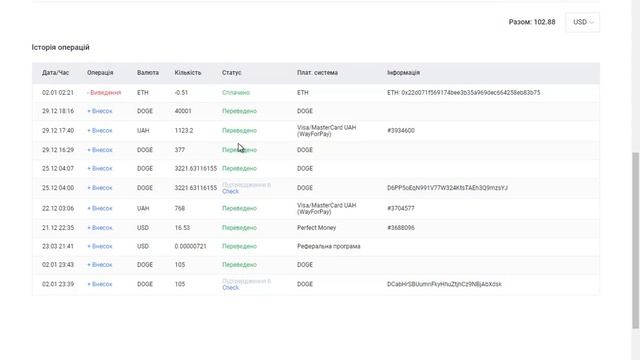Click the 'Плат. система' column header
This screenshot has width=640, height=360.
pyautogui.click(x=317, y=73)
